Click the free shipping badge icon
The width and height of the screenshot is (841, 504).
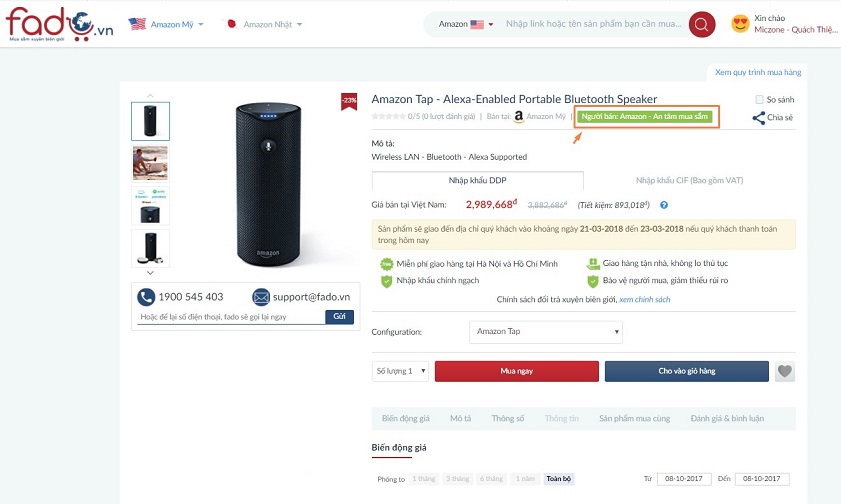(387, 264)
